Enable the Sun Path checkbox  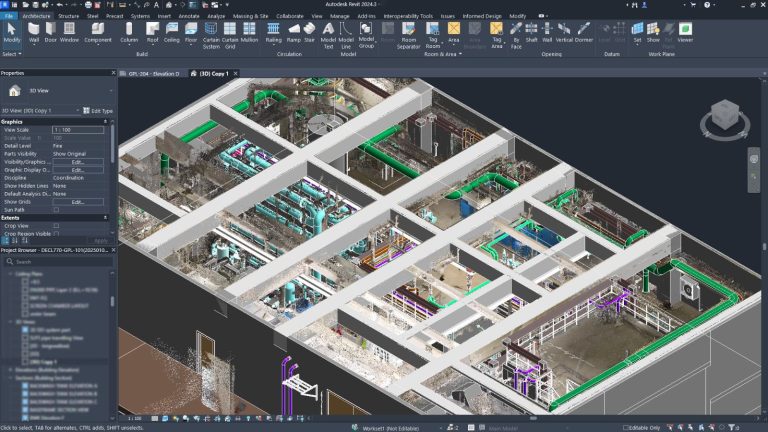point(56,210)
